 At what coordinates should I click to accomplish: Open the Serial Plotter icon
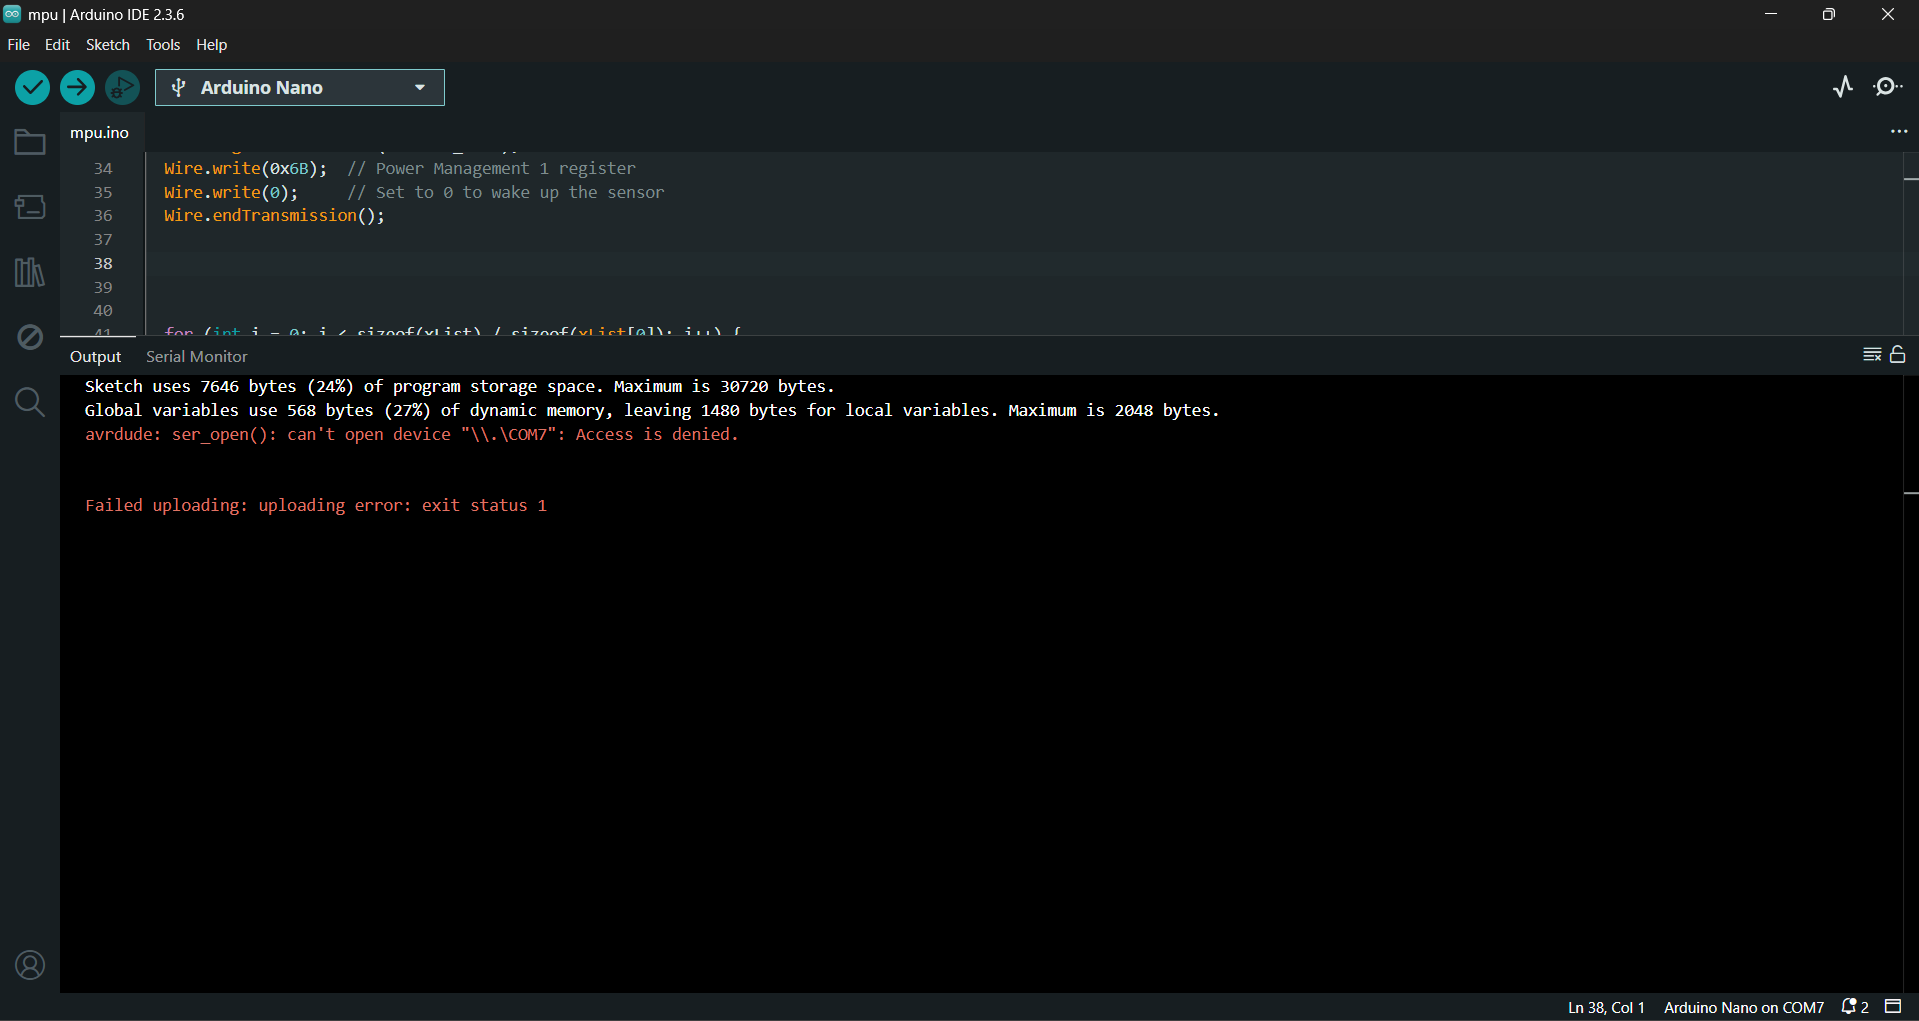[1843, 87]
